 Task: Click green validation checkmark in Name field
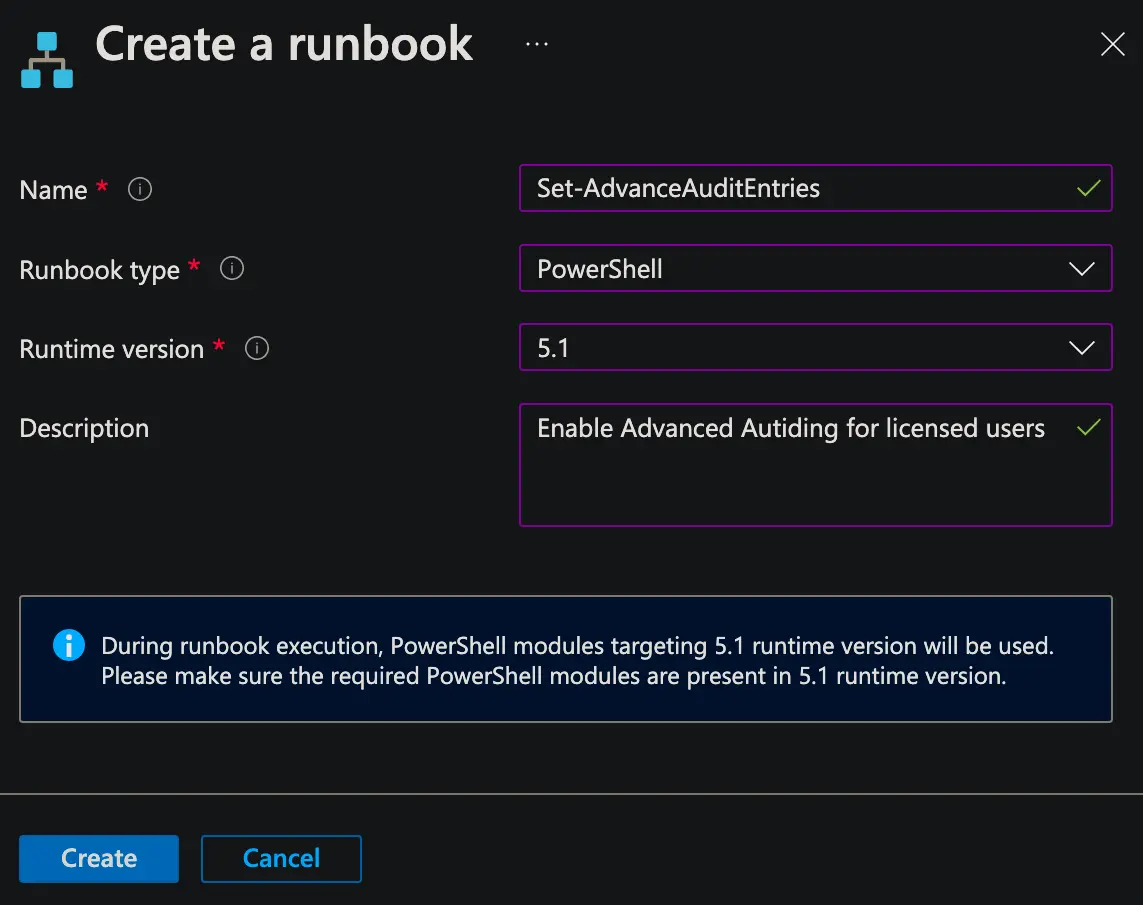[1088, 188]
